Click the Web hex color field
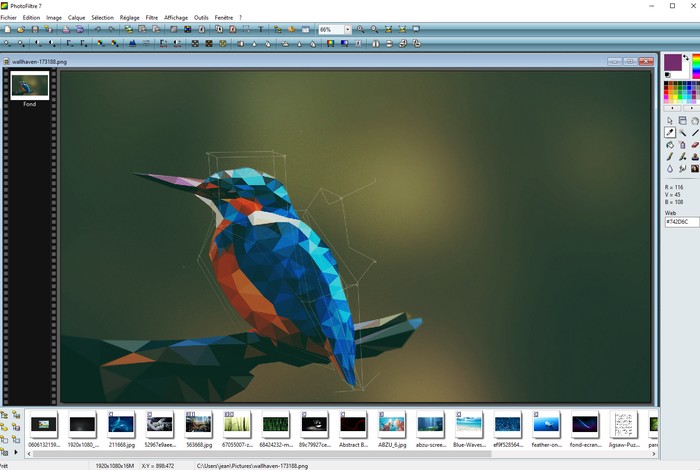 [681, 222]
